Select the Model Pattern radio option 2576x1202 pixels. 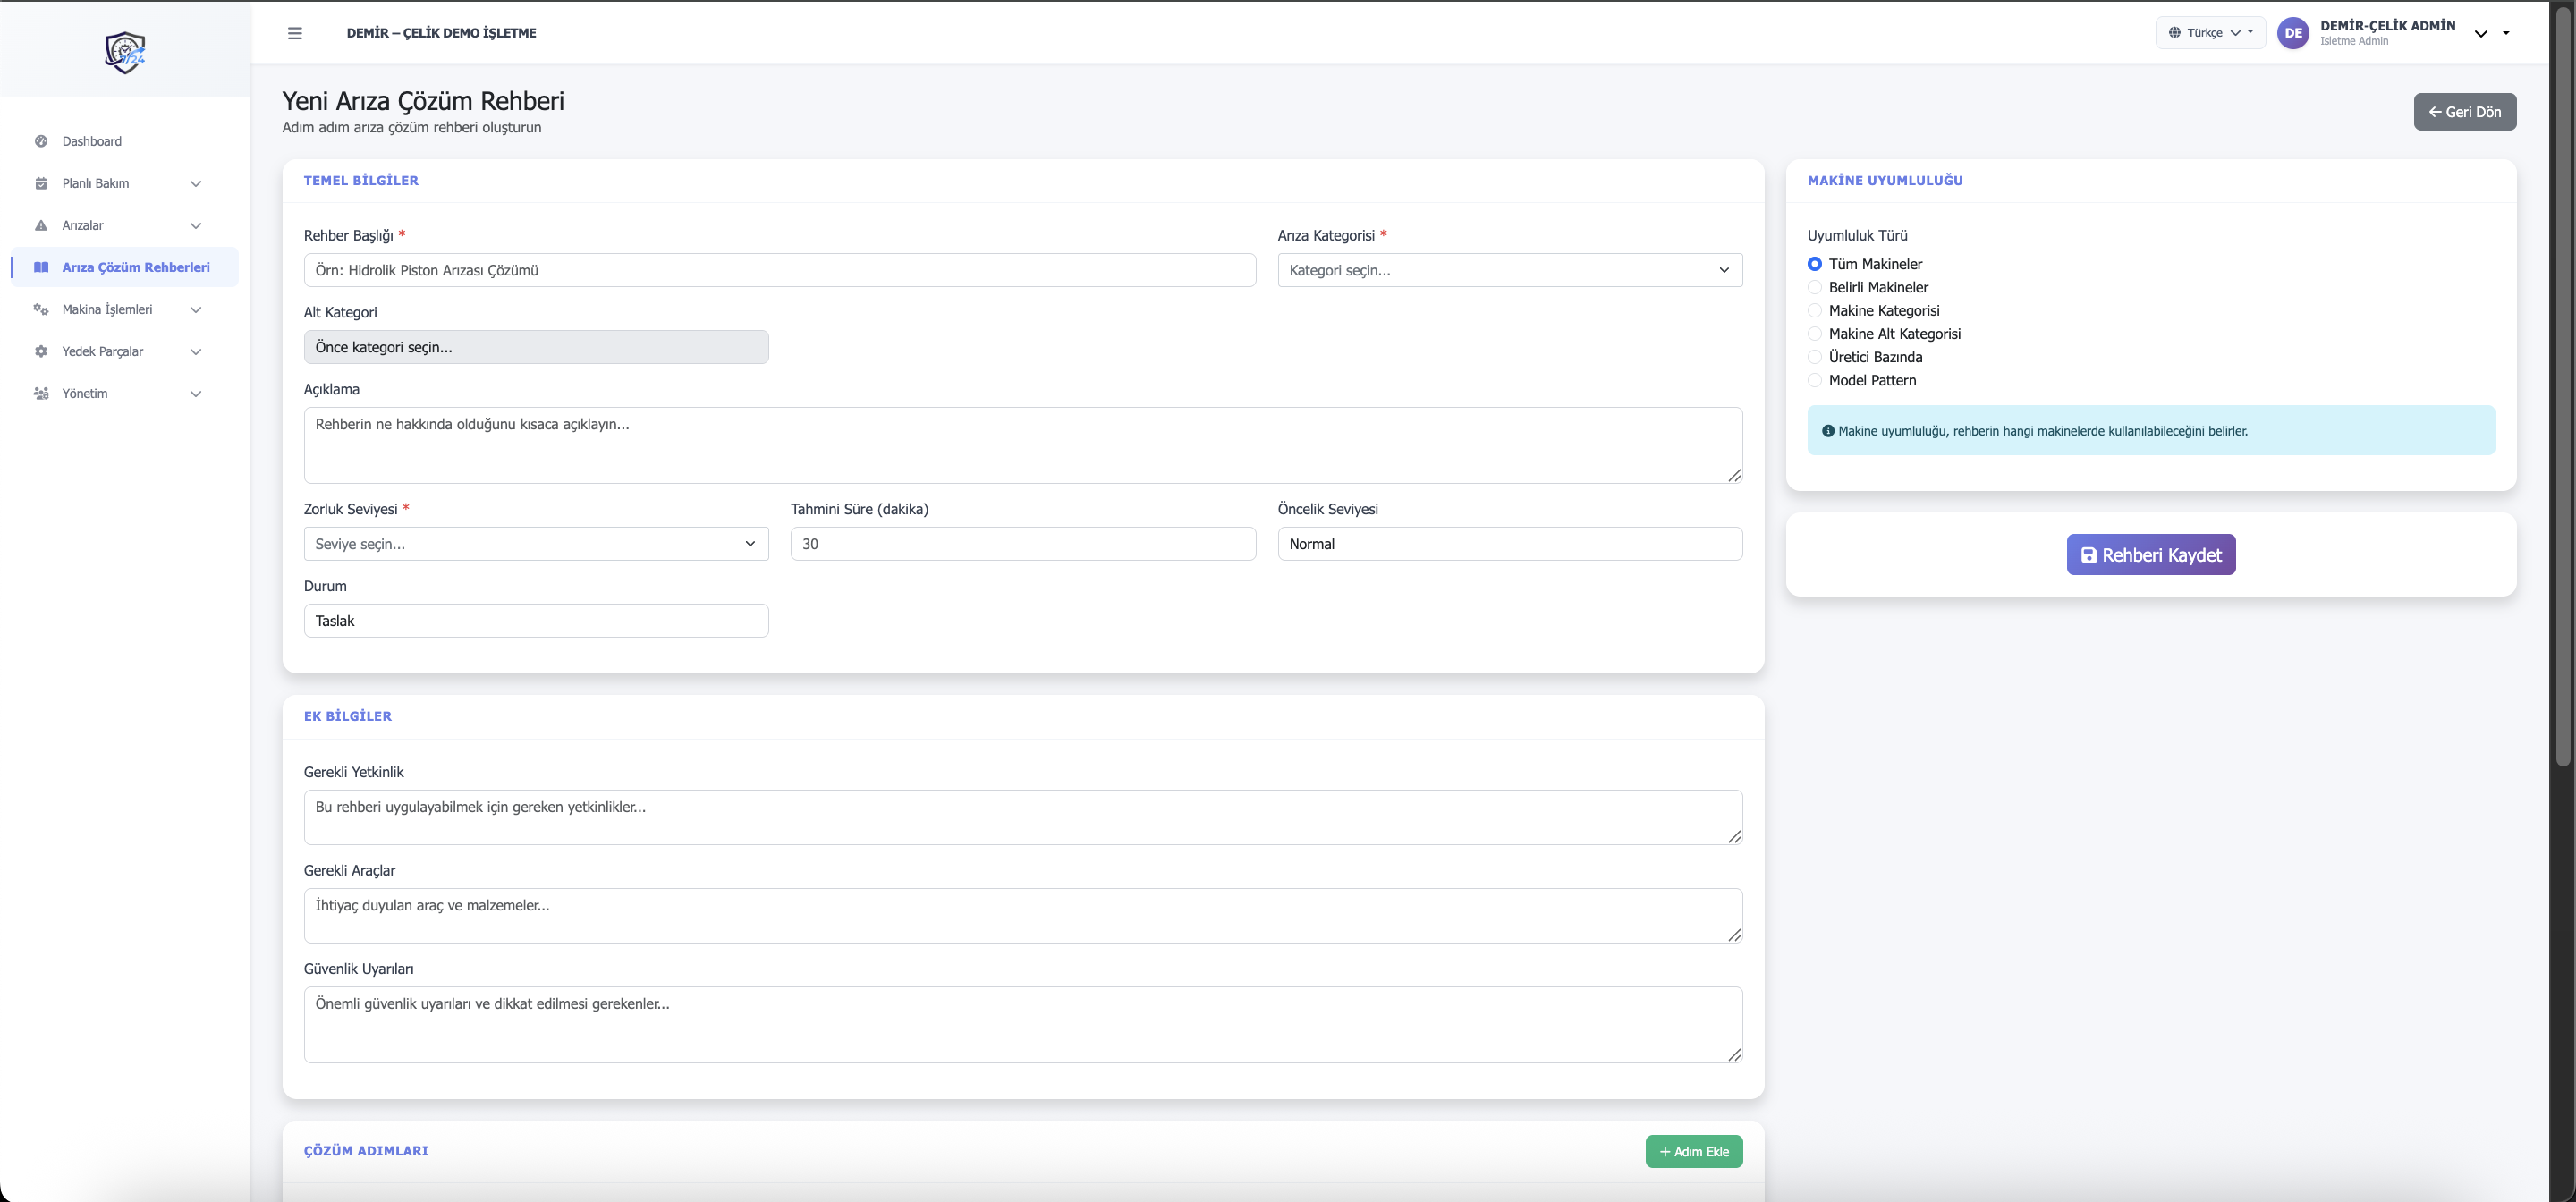pos(1814,380)
